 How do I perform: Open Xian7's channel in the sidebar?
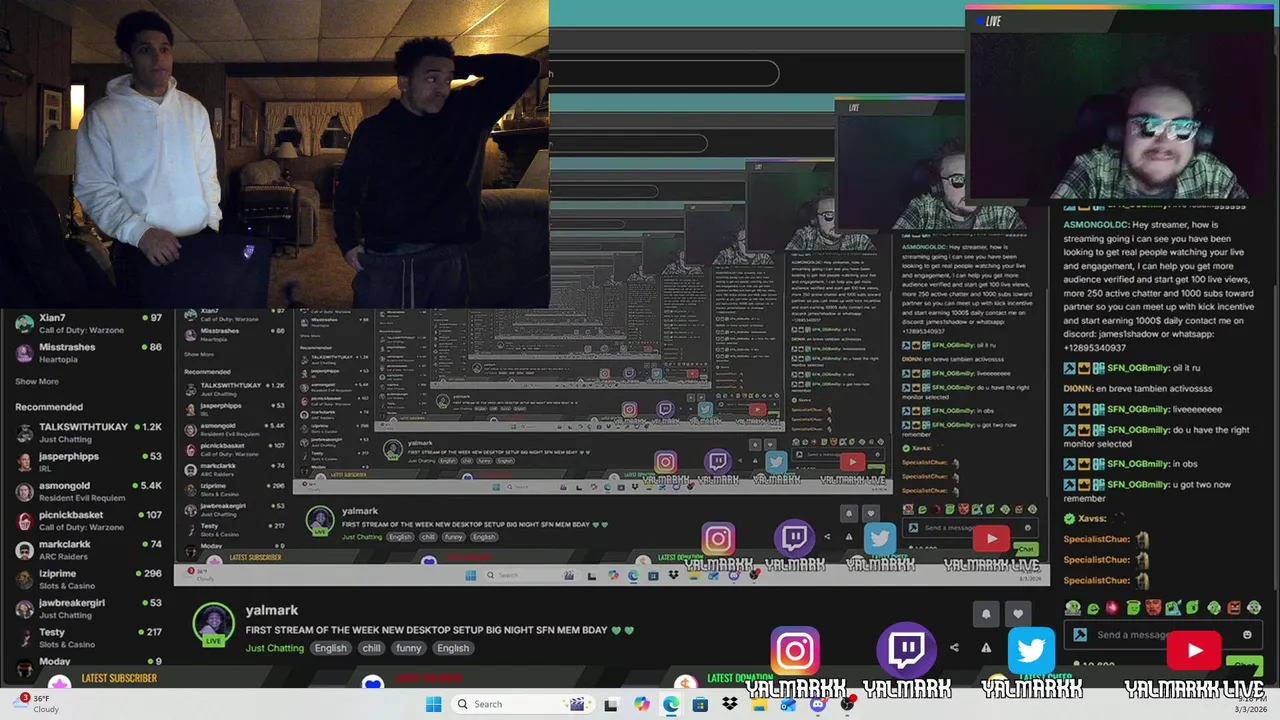click(x=88, y=323)
